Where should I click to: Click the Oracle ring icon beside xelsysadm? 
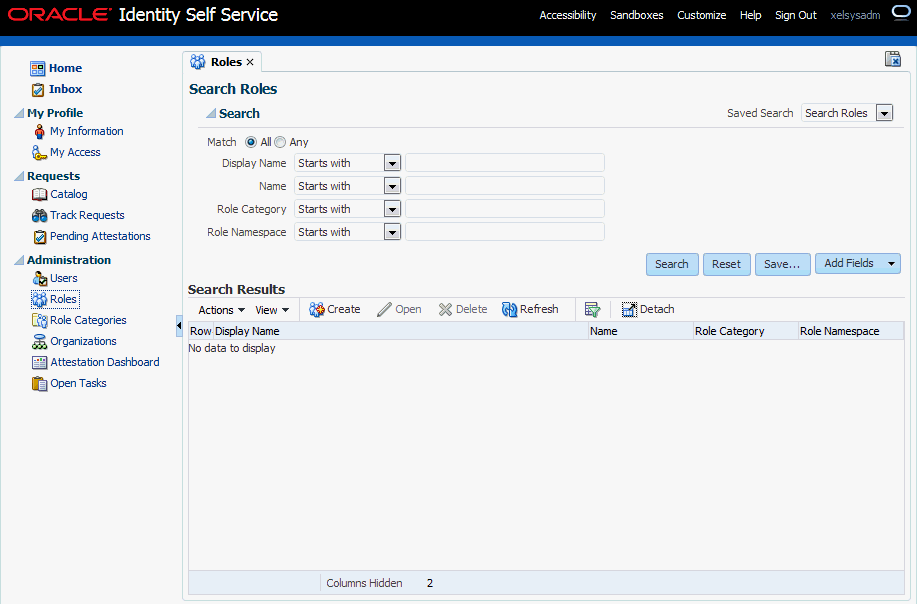901,13
